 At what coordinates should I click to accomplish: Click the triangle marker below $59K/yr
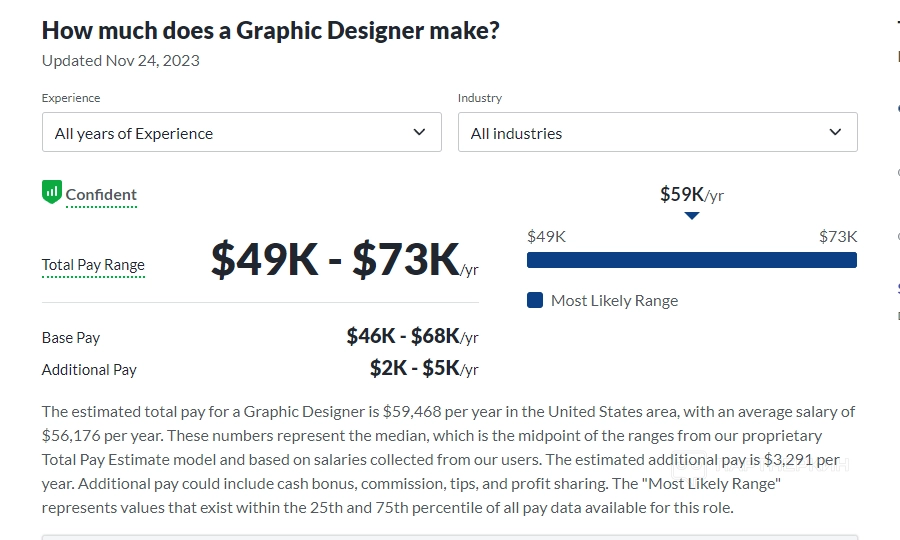coord(691,215)
